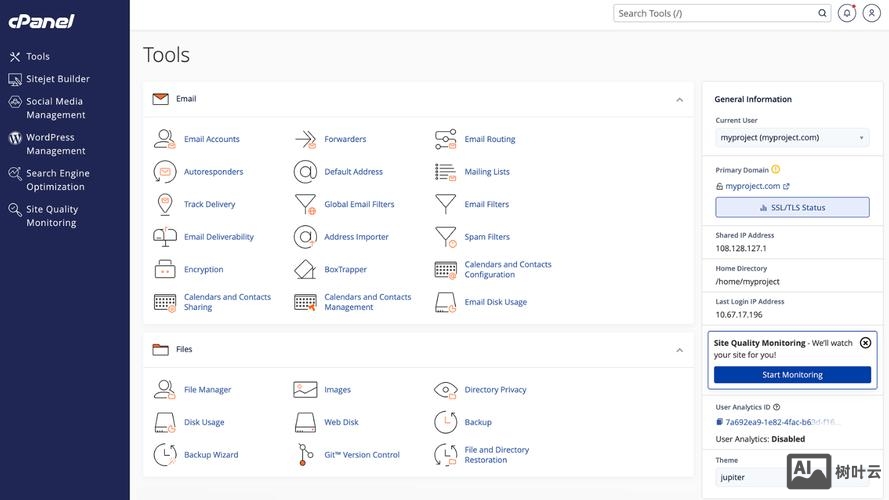Viewport: 889px width, 500px height.
Task: Select the Track Delivery pin icon
Action: [x=165, y=204]
